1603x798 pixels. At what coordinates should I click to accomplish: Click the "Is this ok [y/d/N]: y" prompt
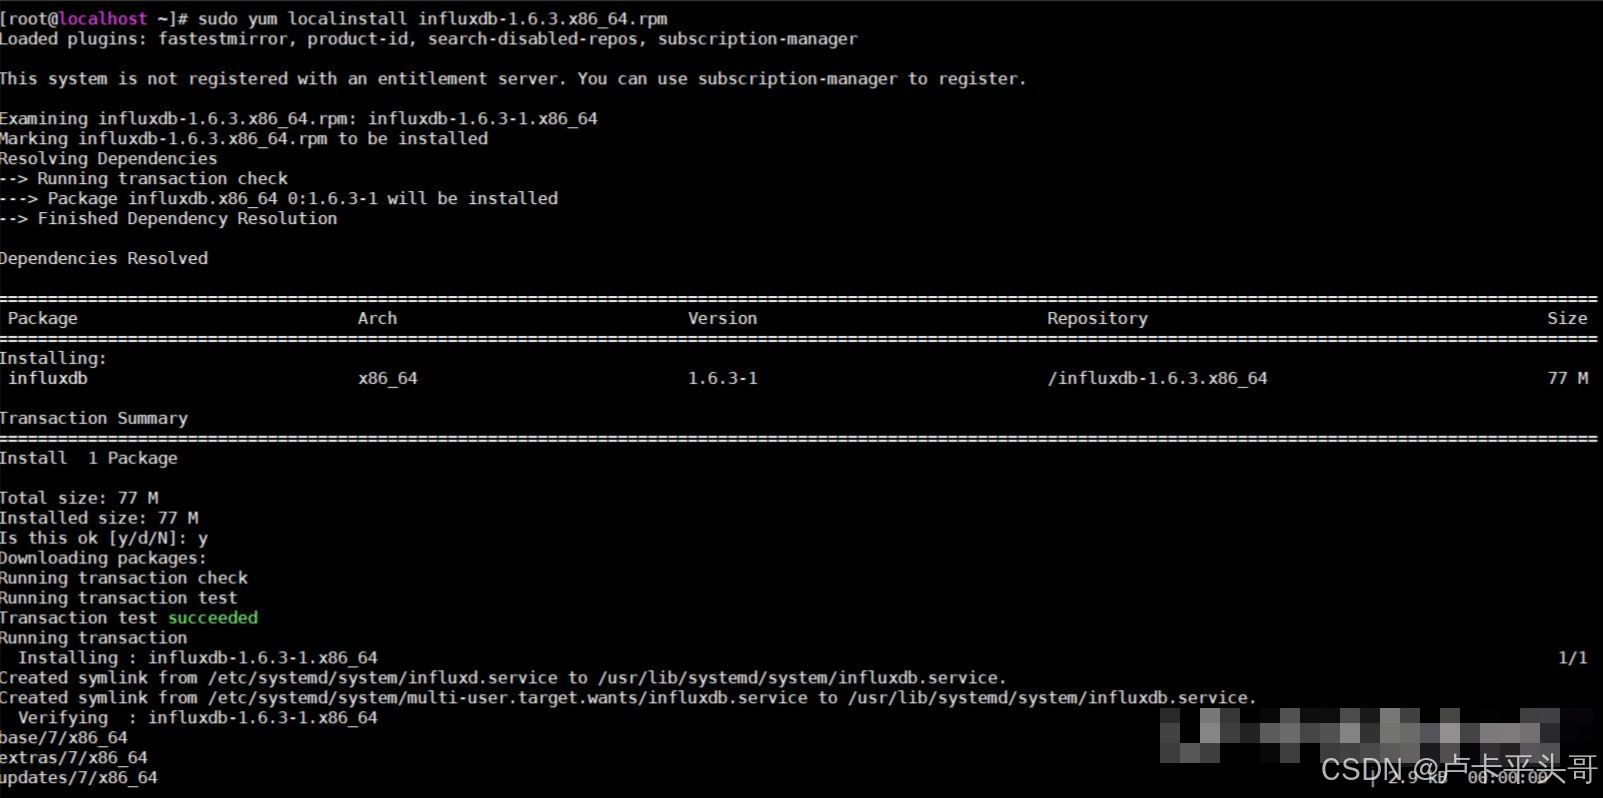[104, 538]
